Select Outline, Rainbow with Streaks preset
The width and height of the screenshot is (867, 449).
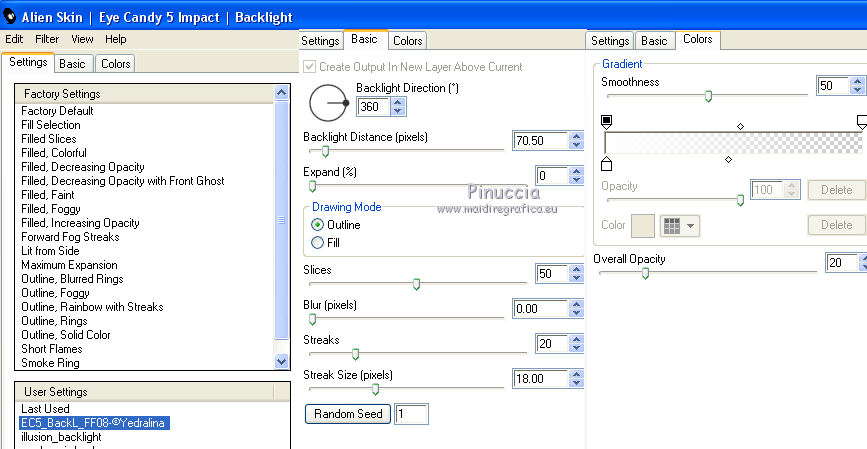click(92, 307)
